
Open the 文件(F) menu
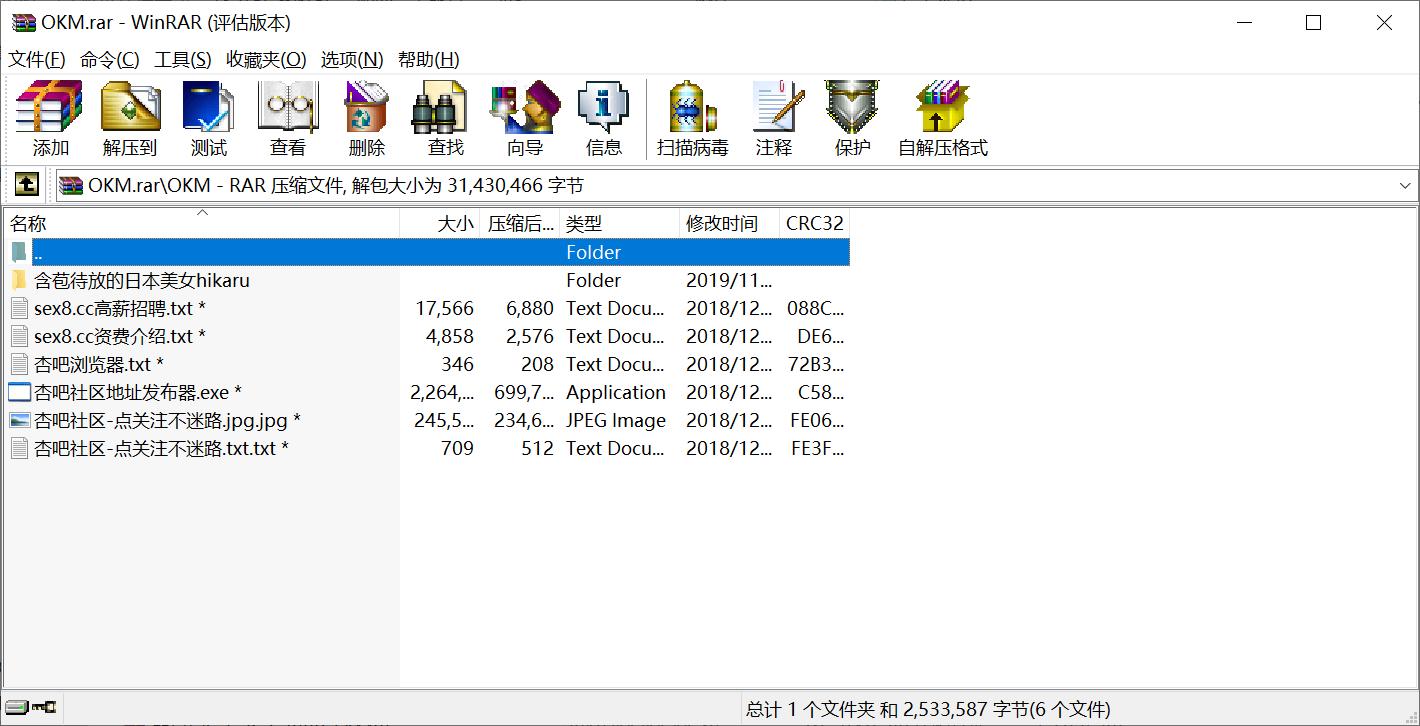(x=37, y=59)
